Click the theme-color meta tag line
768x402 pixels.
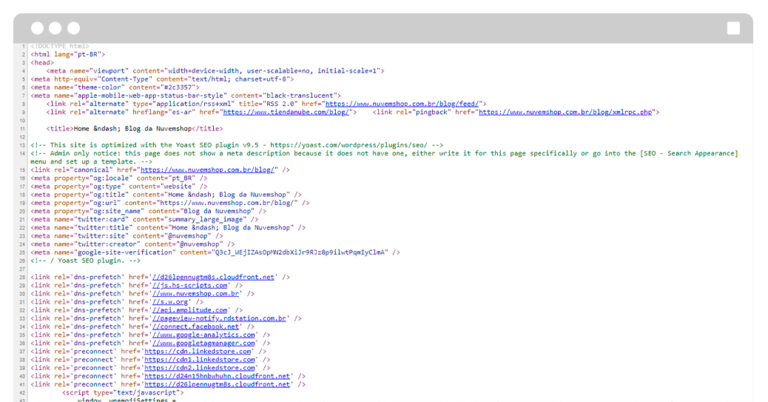click(x=115, y=87)
